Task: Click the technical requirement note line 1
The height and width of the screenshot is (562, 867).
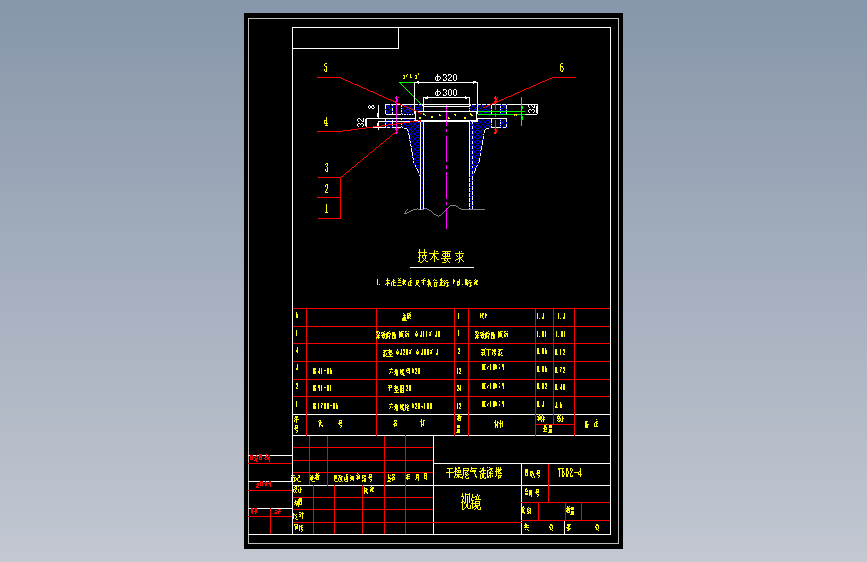Action: (427, 283)
